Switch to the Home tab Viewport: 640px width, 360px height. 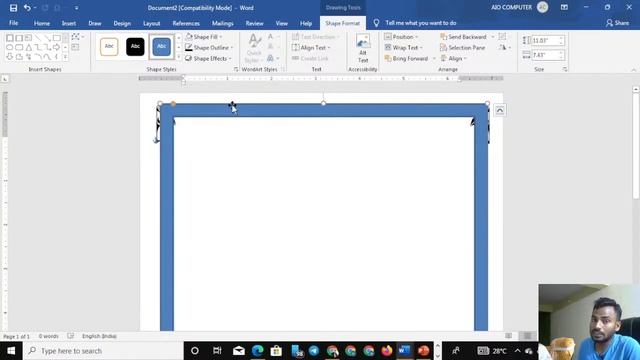click(x=42, y=23)
